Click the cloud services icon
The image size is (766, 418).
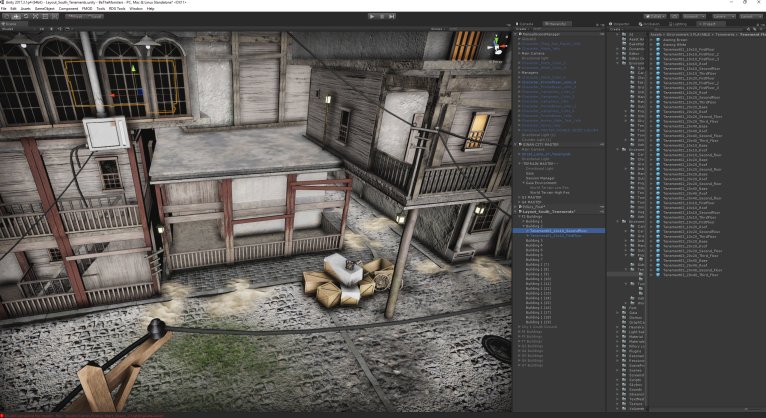(x=674, y=16)
